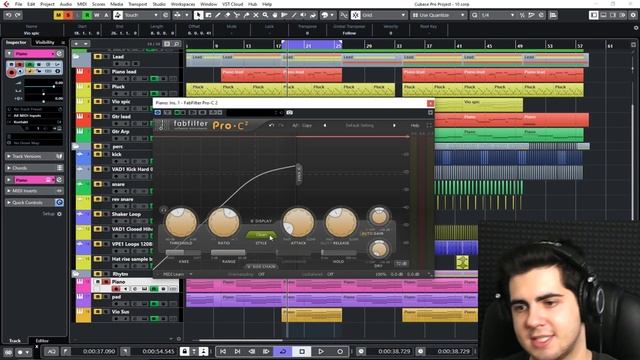Select the Zoom magnifier tool
Image resolution: width=640 pixels, height=360 pixels.
coord(265,15)
